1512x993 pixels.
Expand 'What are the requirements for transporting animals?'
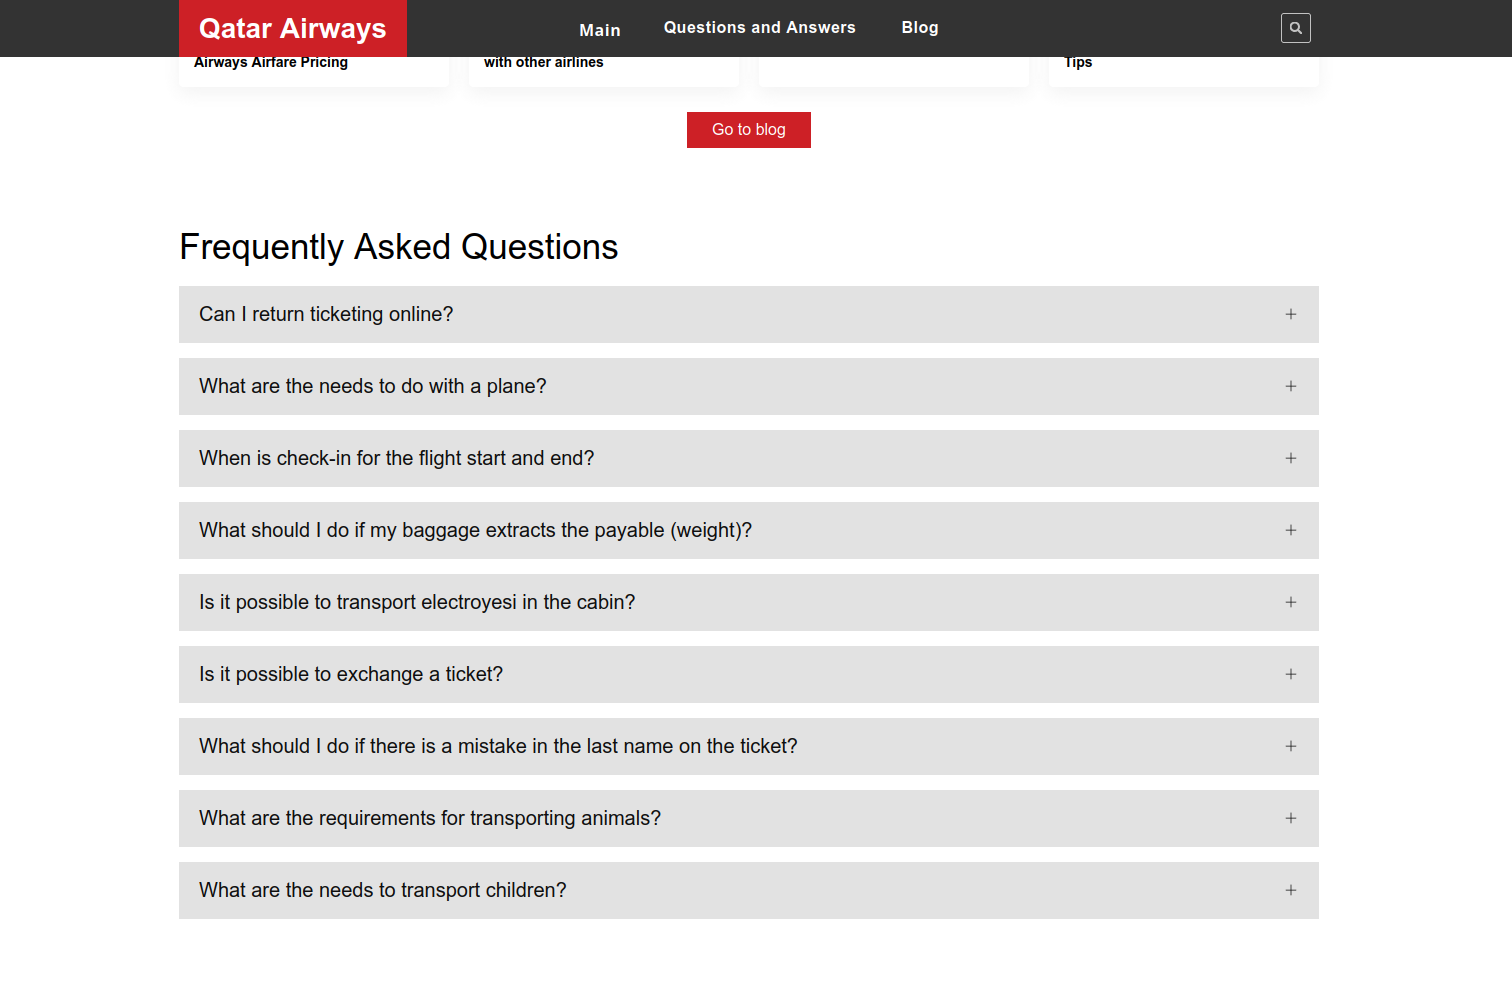click(429, 818)
